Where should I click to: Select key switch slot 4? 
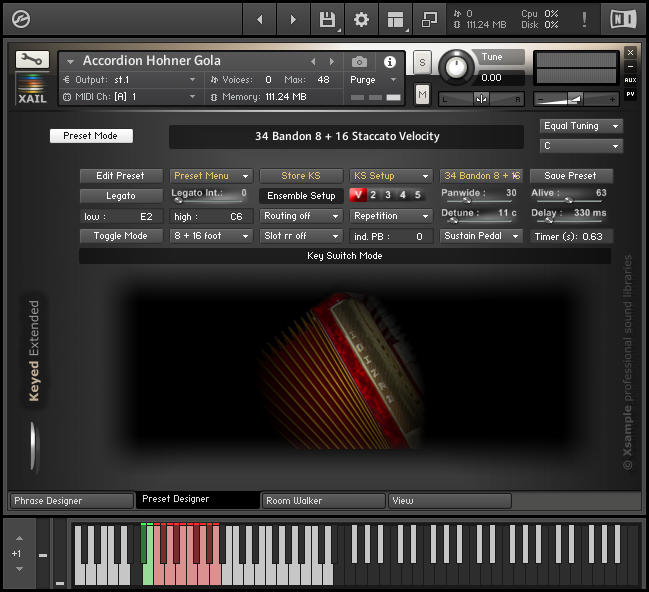pos(403,195)
